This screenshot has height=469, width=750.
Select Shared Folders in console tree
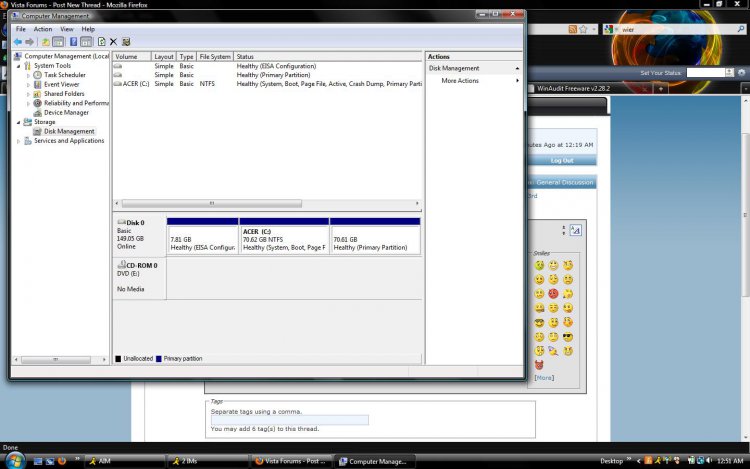[x=64, y=94]
